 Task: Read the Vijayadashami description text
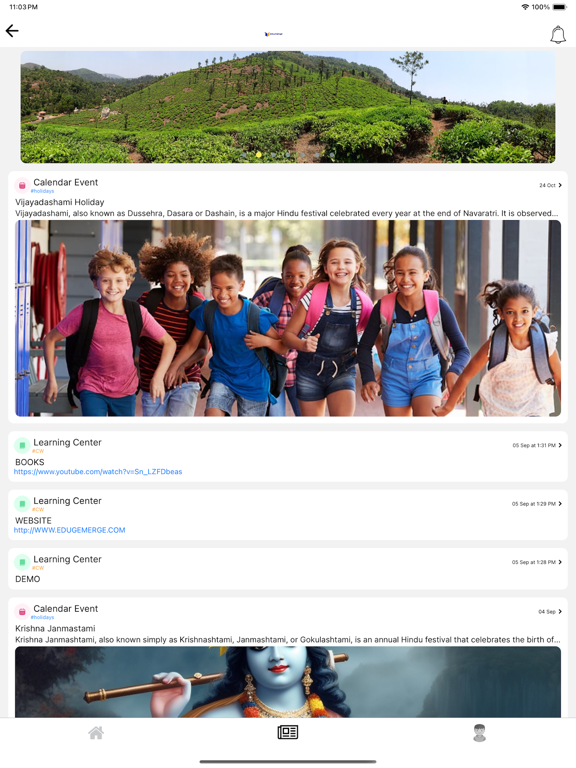(x=287, y=213)
